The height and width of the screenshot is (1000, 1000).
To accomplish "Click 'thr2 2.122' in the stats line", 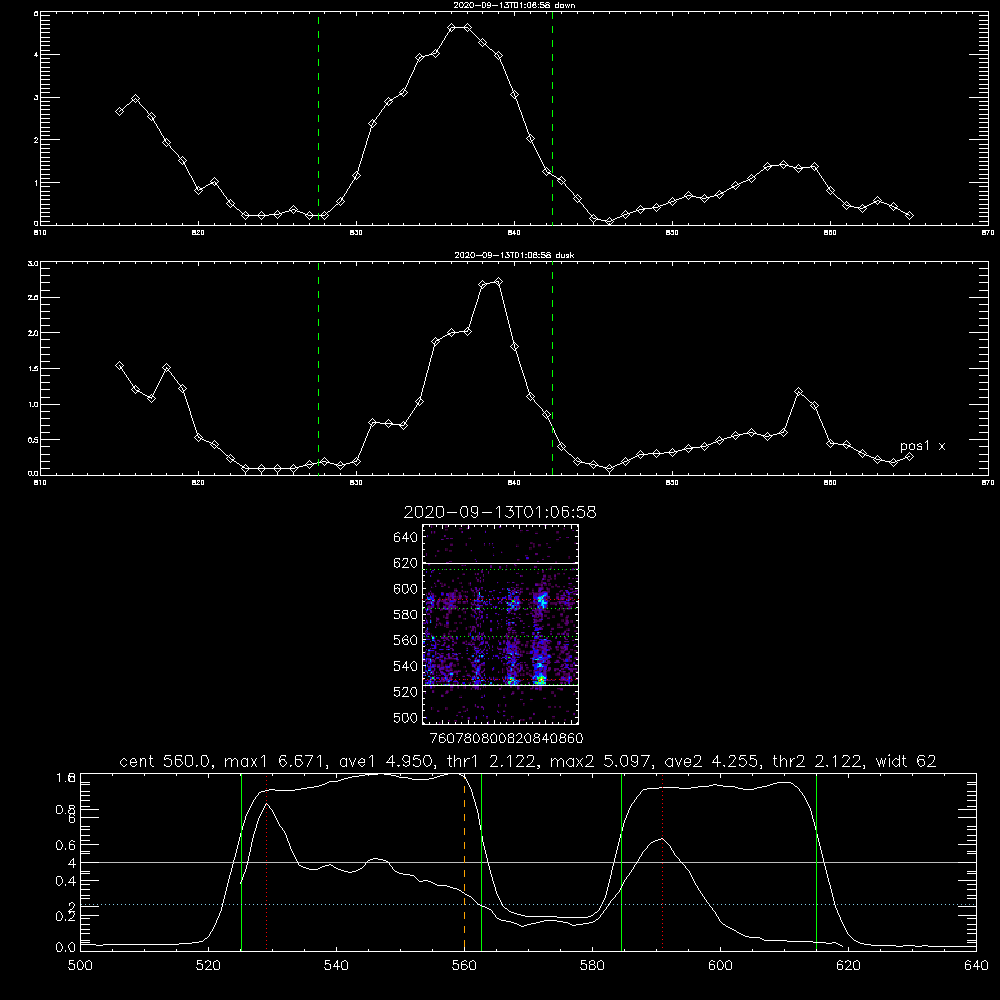I will 818,761.
